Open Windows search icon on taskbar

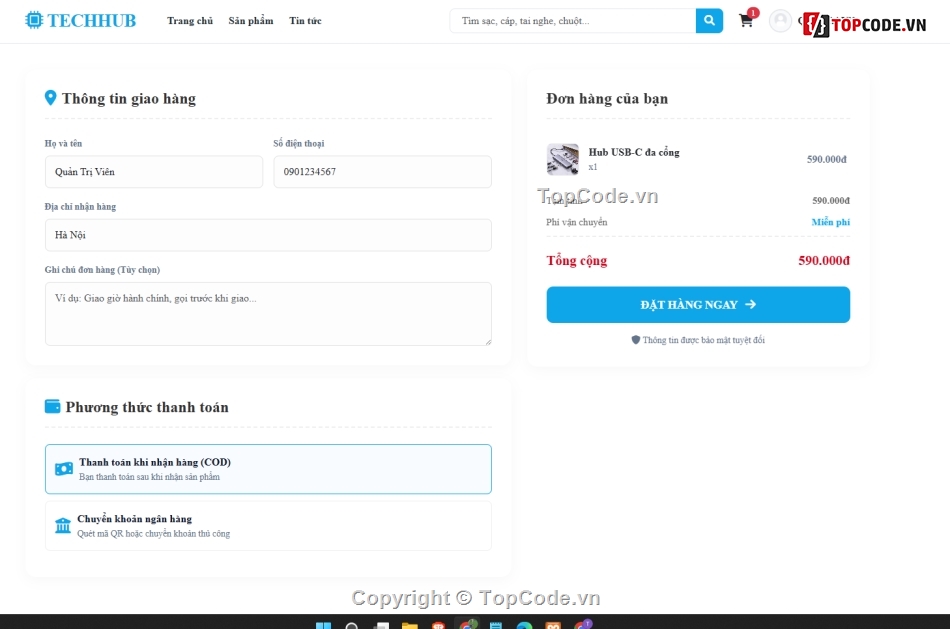pos(352,625)
